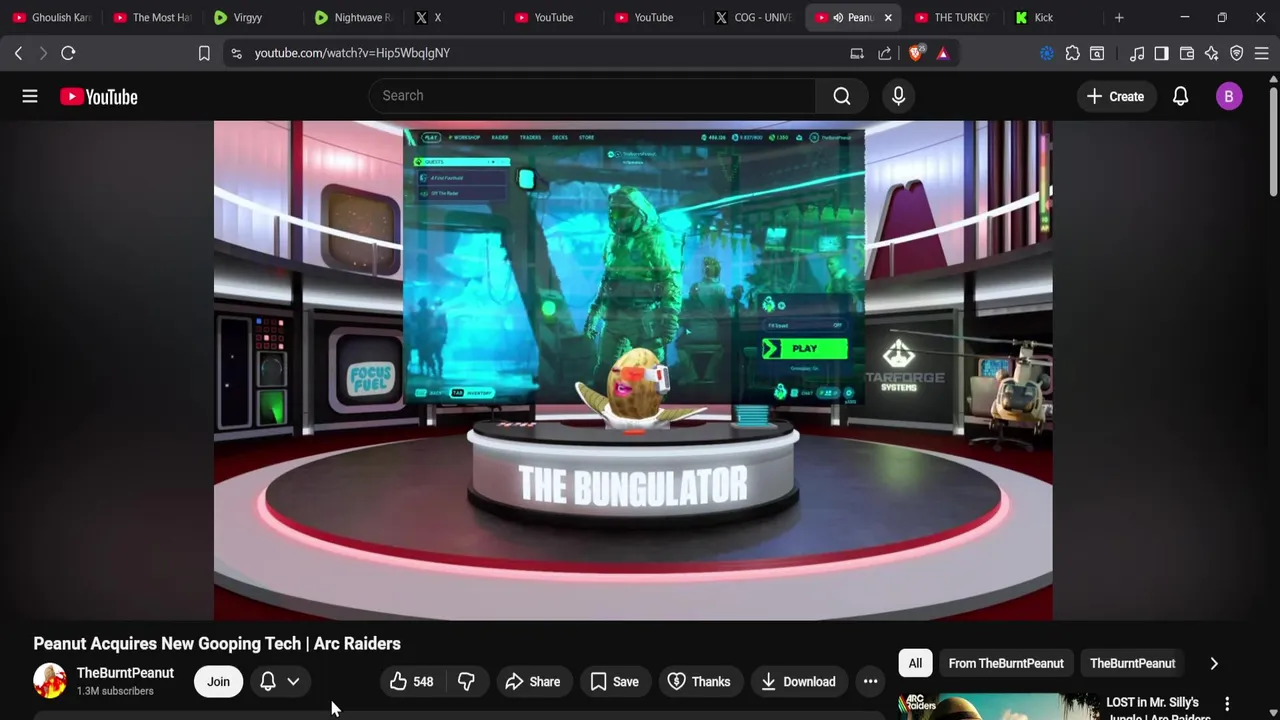
Task: Open the blue circular extension icon
Action: (x=1047, y=53)
